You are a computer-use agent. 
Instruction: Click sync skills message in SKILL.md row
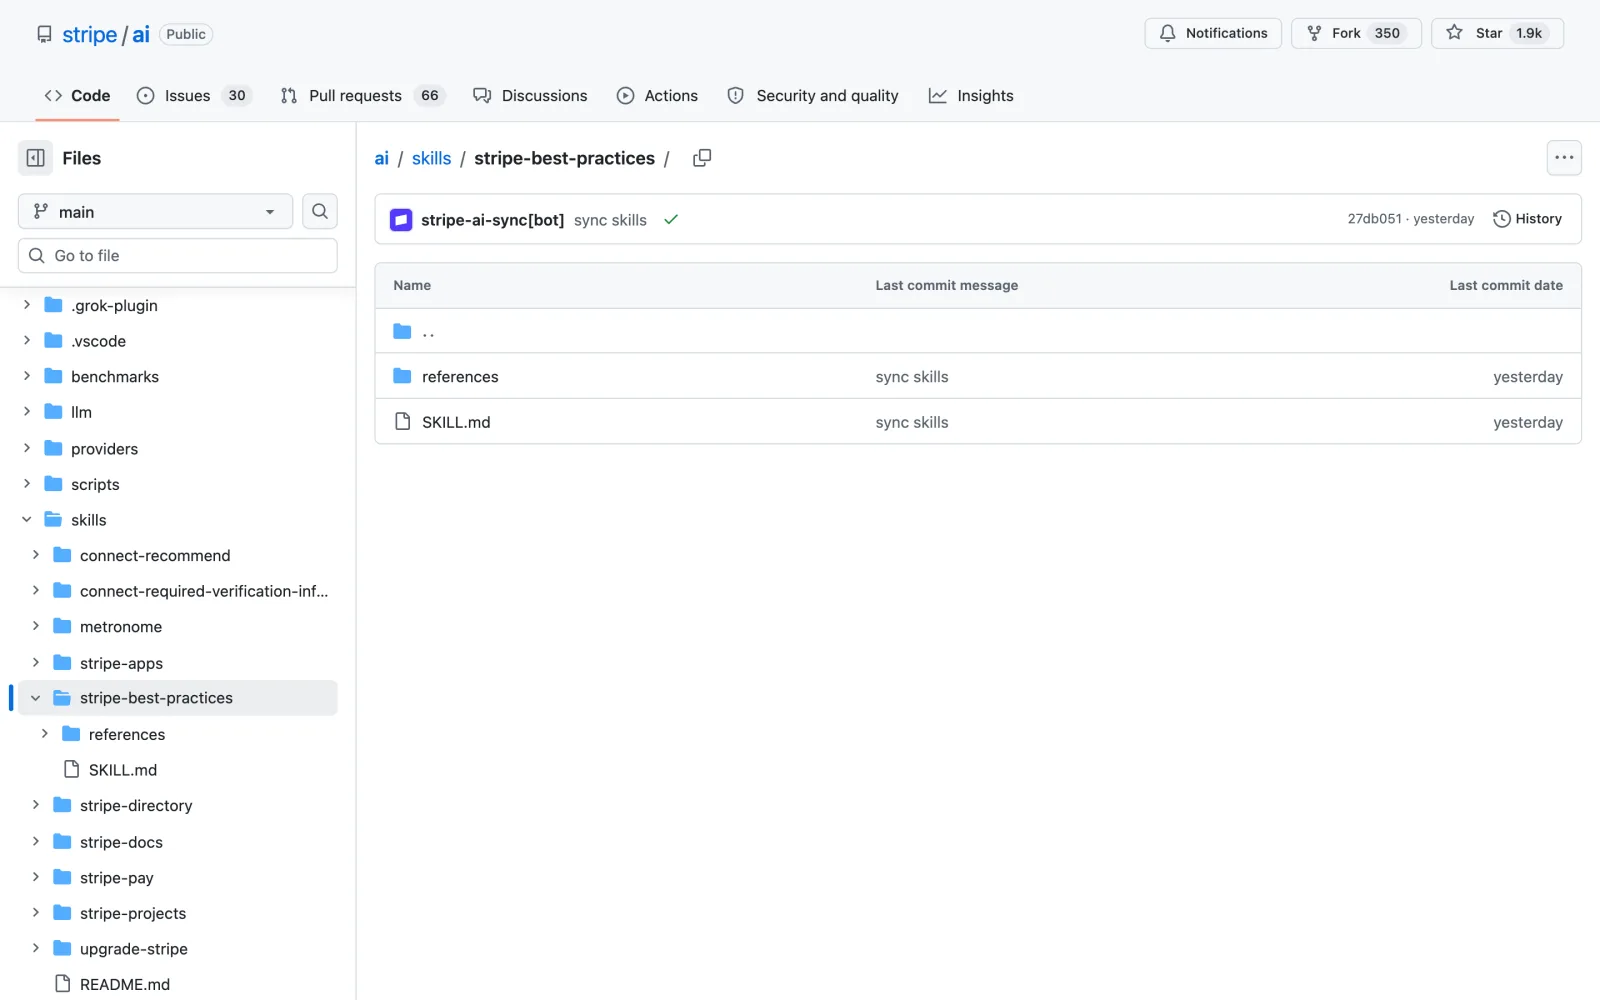(x=912, y=422)
